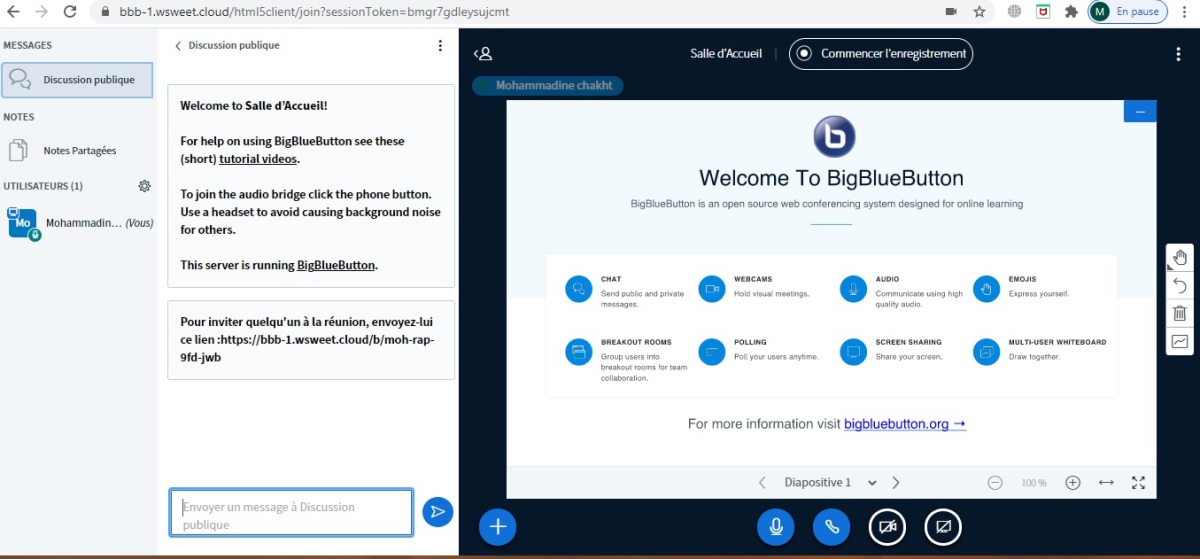Viewport: 1200px width, 559px height.
Task: Open Notes Partagées
Action: 77,151
